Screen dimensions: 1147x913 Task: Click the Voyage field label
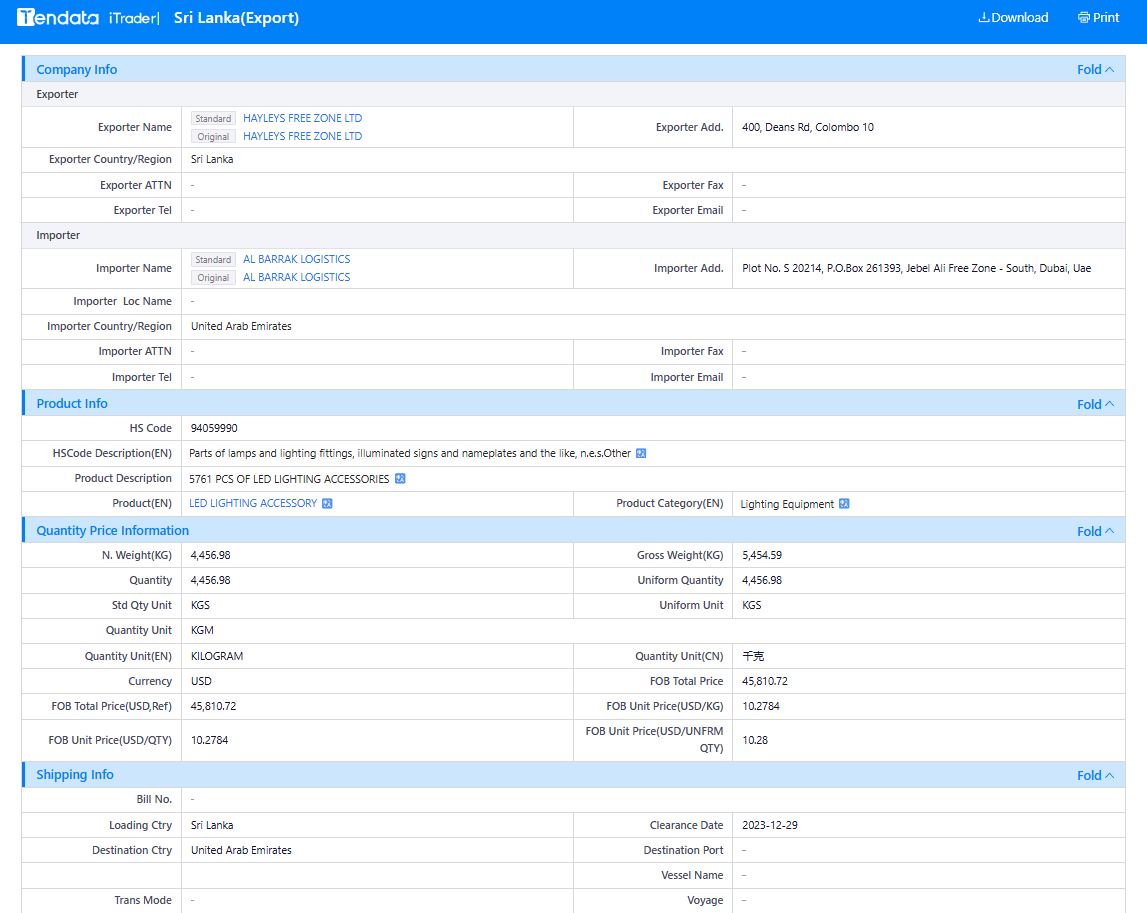click(705, 901)
